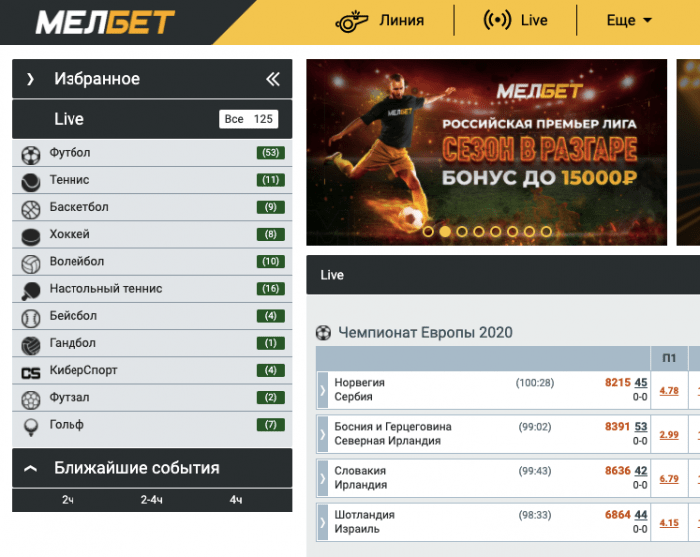Open the 45 markets link for Норвегия
The width and height of the screenshot is (700, 557).
pos(641,382)
